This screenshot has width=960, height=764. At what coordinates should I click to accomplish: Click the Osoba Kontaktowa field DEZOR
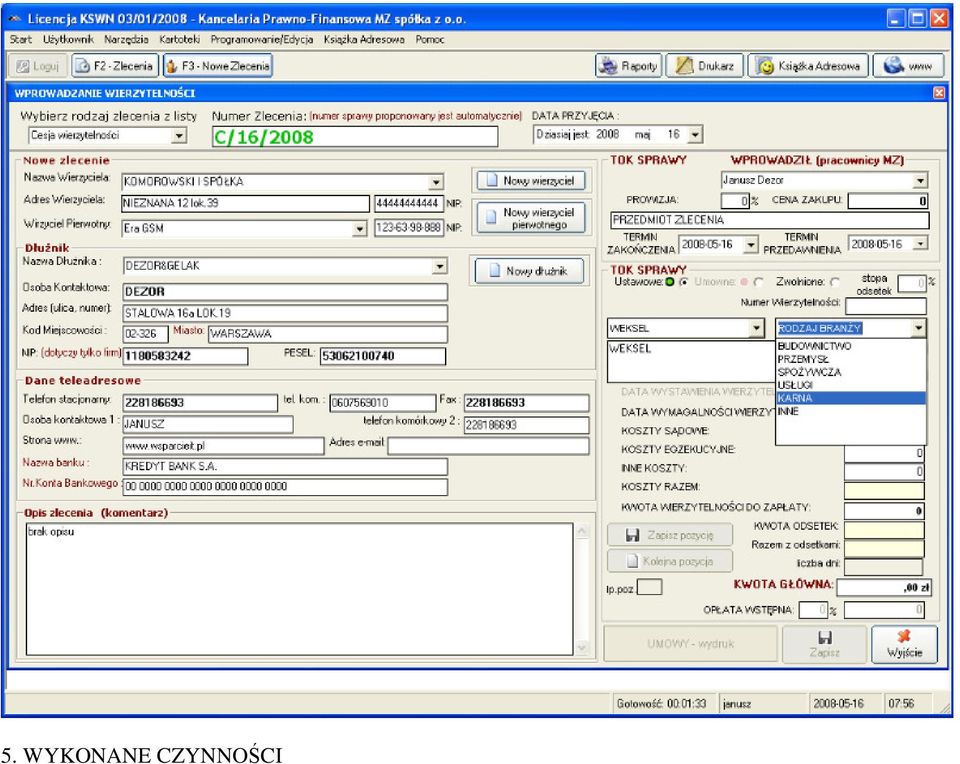click(x=285, y=291)
